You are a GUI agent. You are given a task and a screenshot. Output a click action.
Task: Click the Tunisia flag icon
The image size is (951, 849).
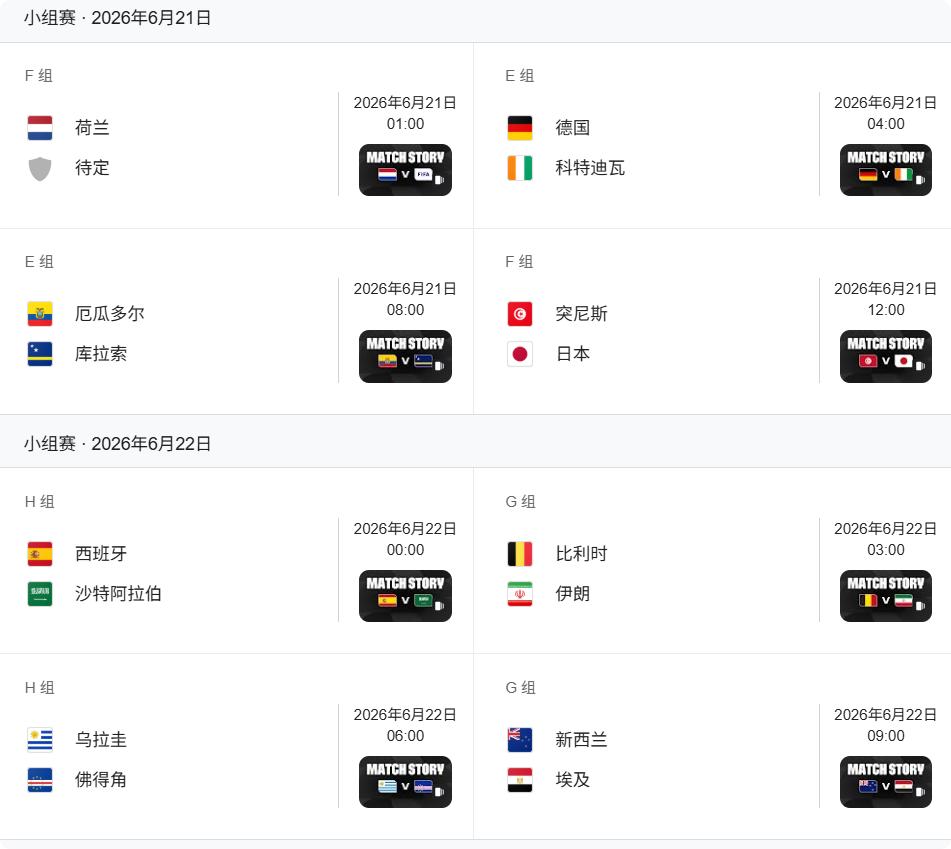pyautogui.click(x=520, y=314)
